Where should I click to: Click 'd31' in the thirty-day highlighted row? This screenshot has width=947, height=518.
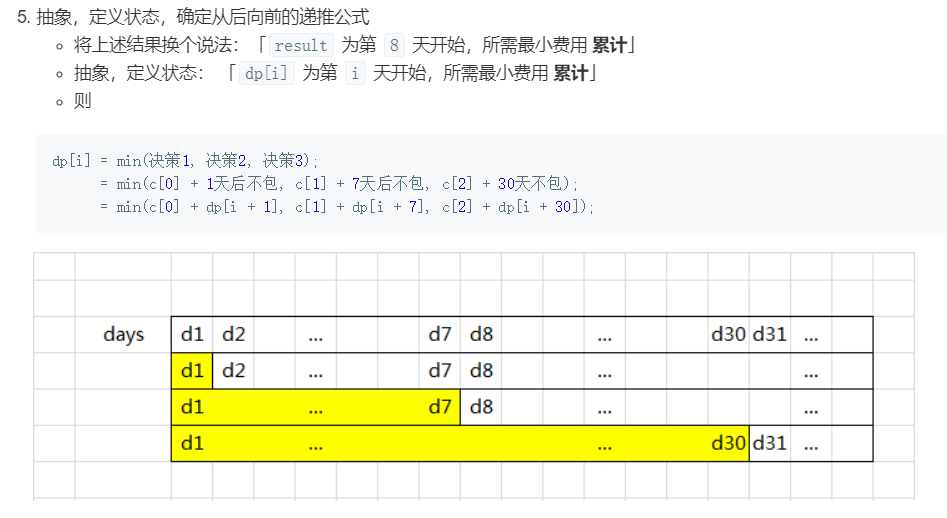coord(769,443)
